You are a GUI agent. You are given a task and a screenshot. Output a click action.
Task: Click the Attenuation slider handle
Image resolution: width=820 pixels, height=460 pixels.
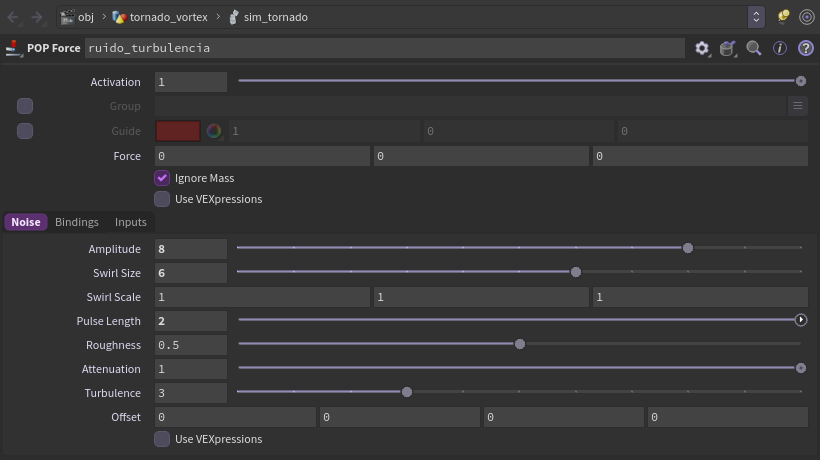coord(801,368)
